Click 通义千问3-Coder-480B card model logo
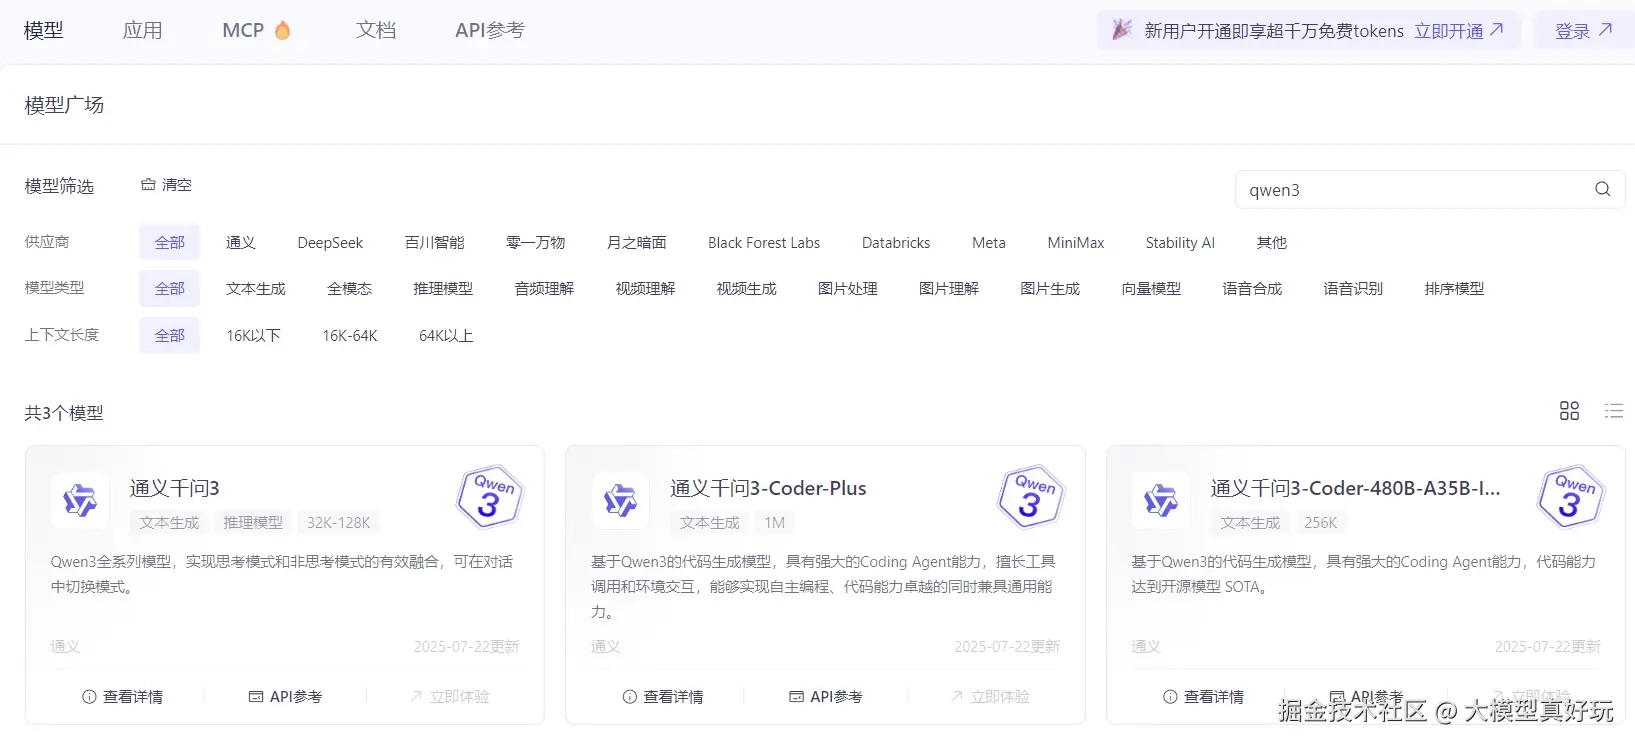 click(x=1161, y=500)
